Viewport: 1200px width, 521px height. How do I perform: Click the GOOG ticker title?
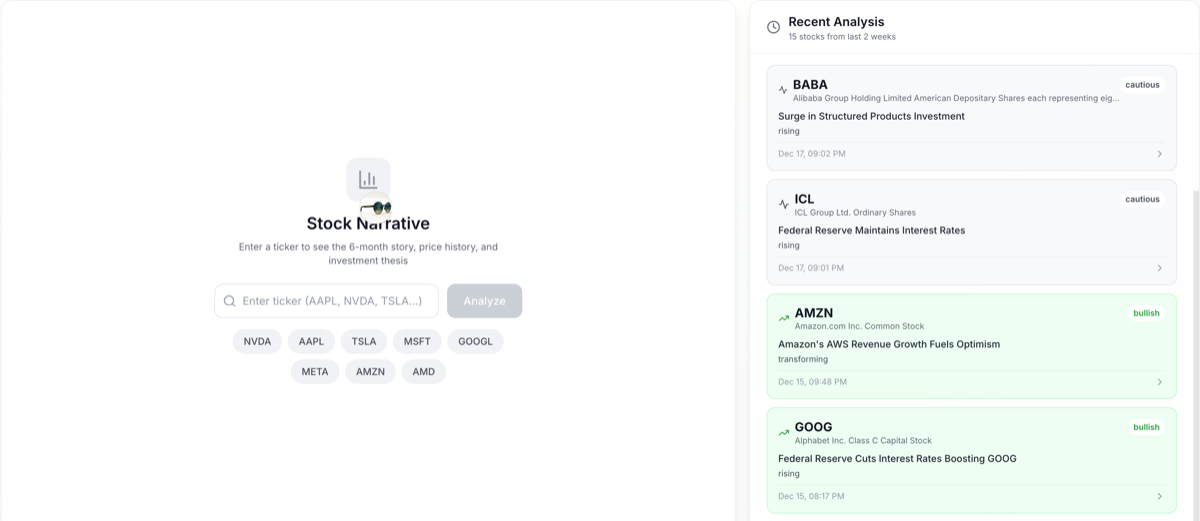pyautogui.click(x=813, y=427)
